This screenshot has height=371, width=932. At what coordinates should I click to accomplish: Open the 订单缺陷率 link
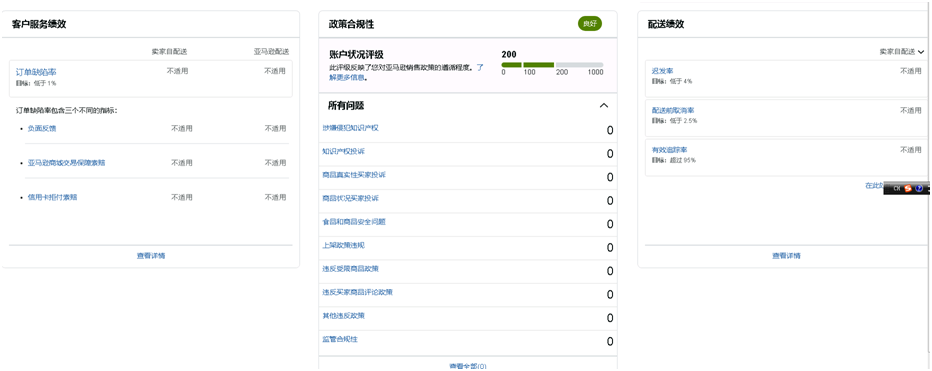[36, 72]
